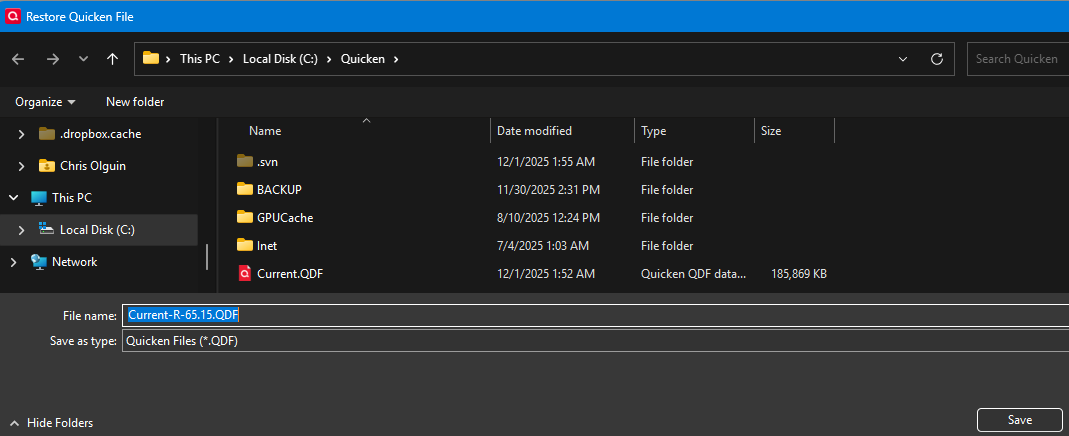Click the Search Quicken box
The width and height of the screenshot is (1069, 436).
(1017, 59)
